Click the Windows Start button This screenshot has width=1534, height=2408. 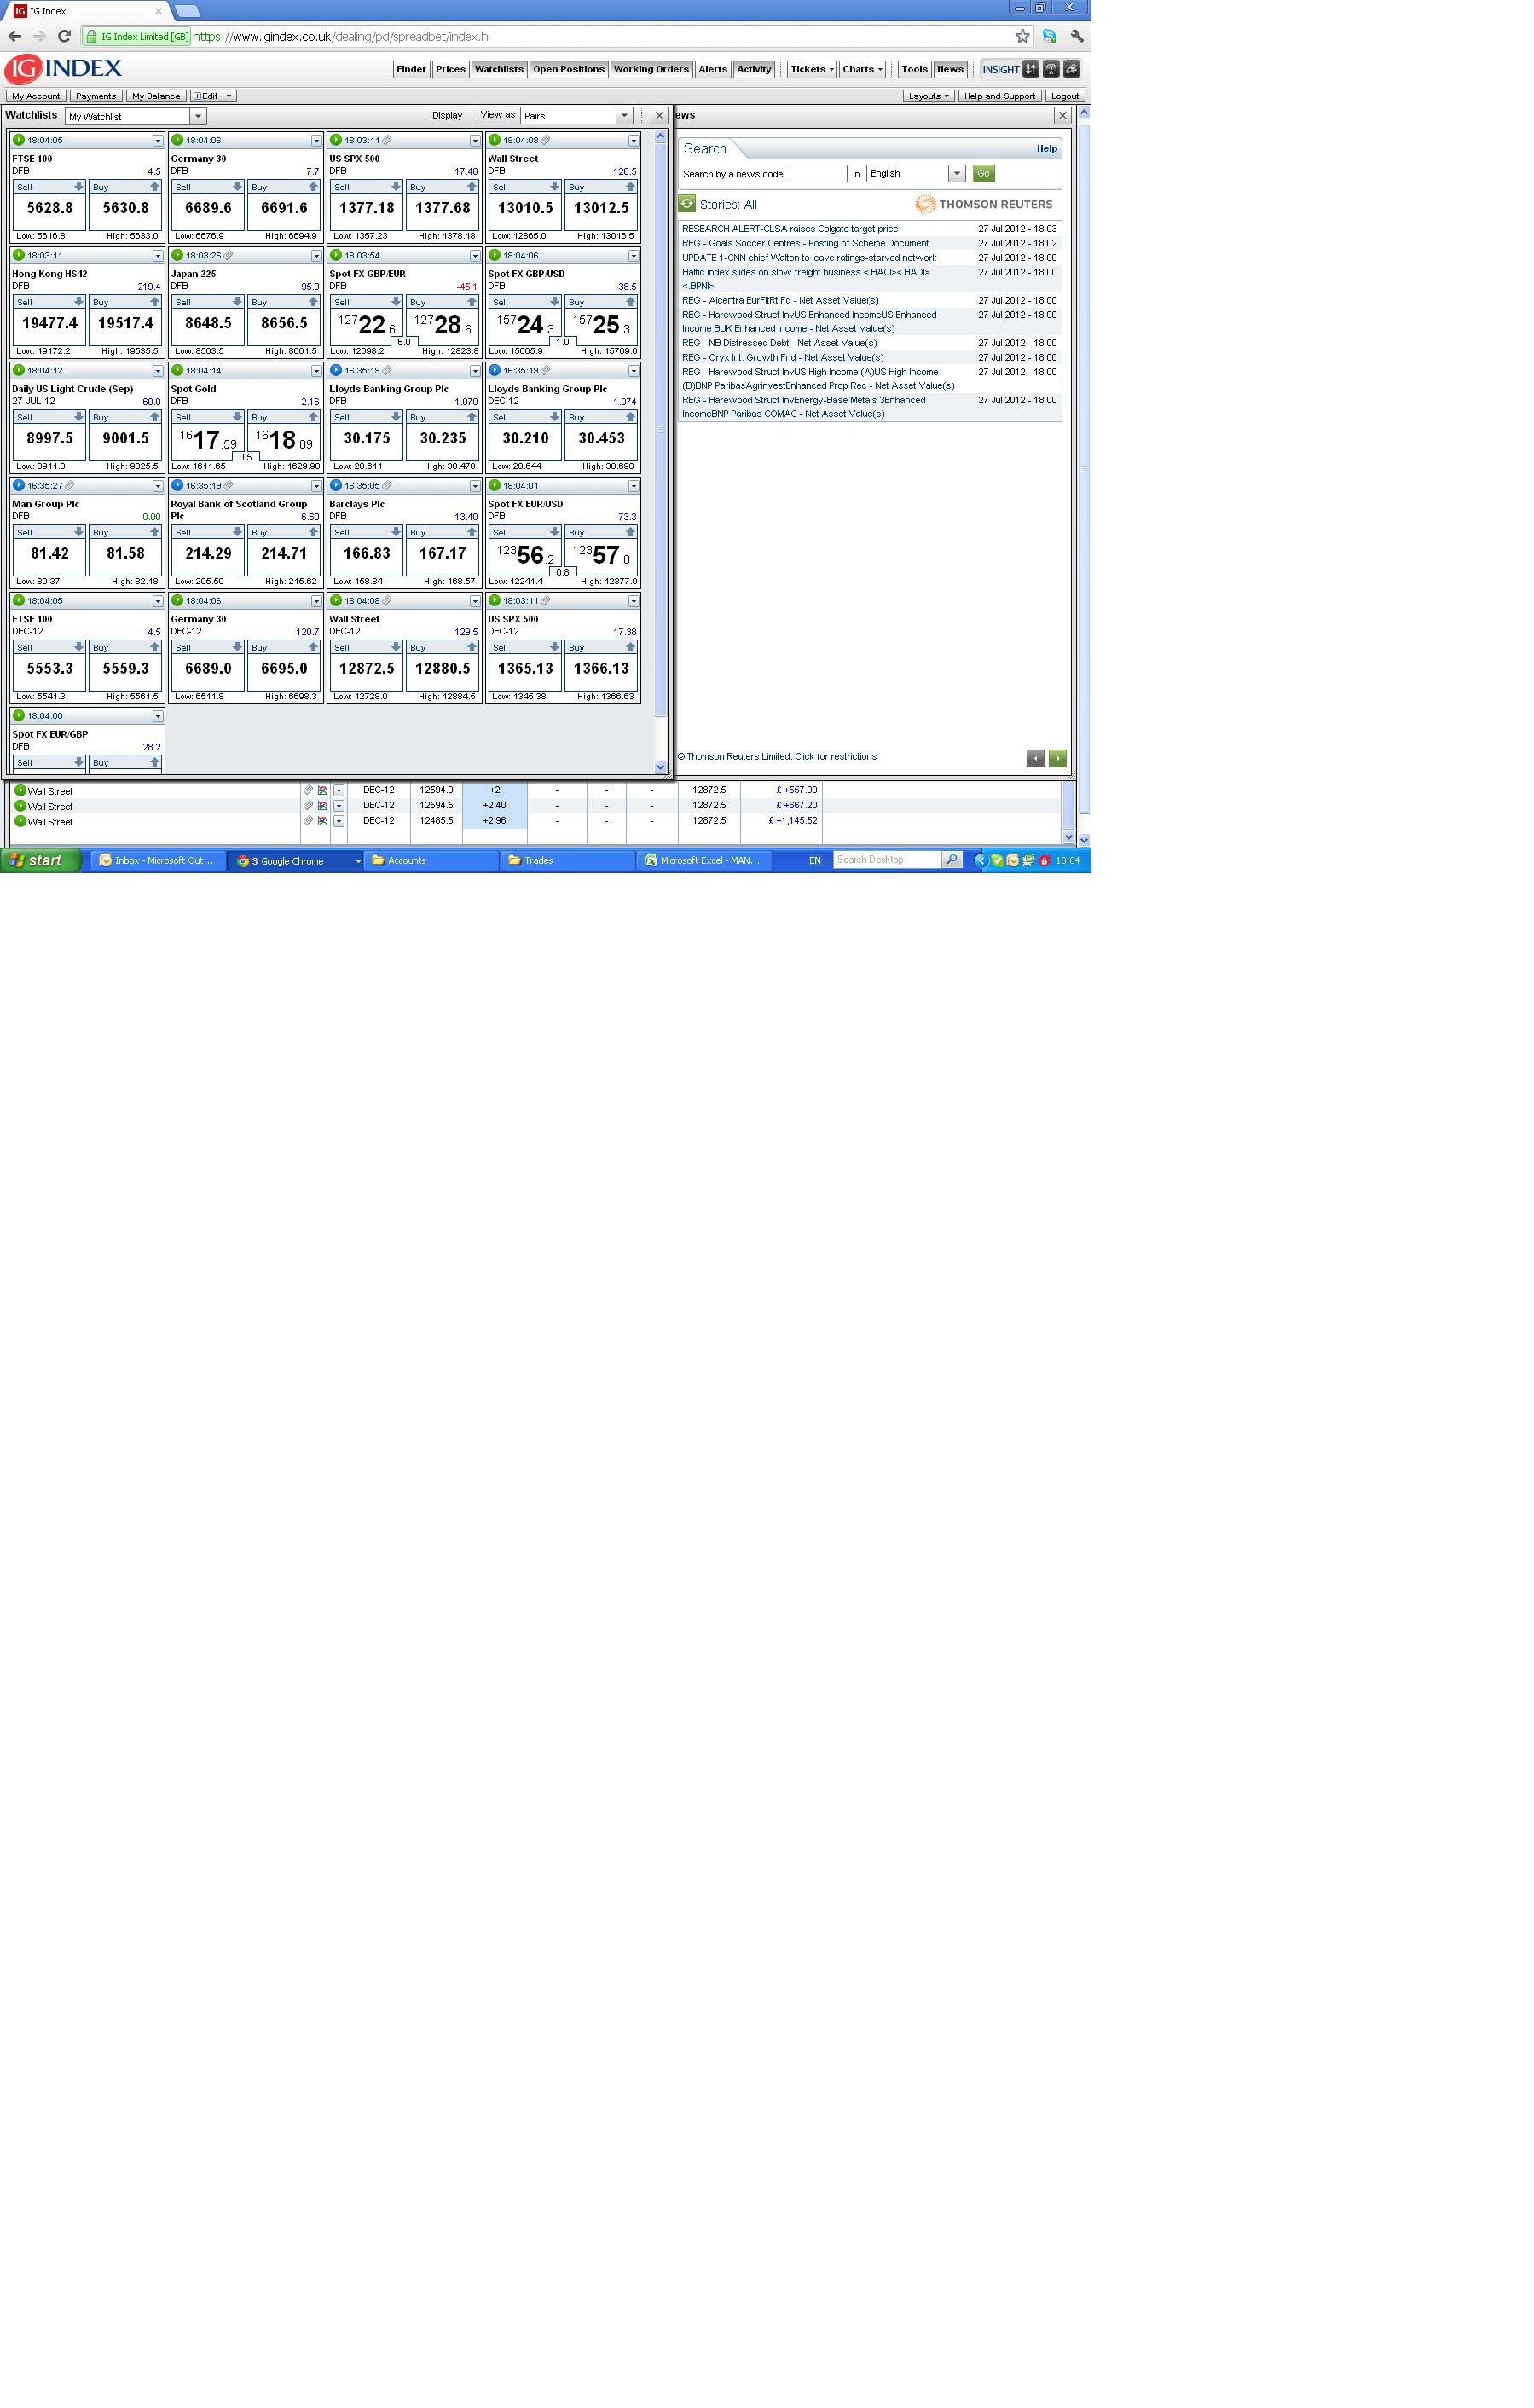tap(40, 860)
